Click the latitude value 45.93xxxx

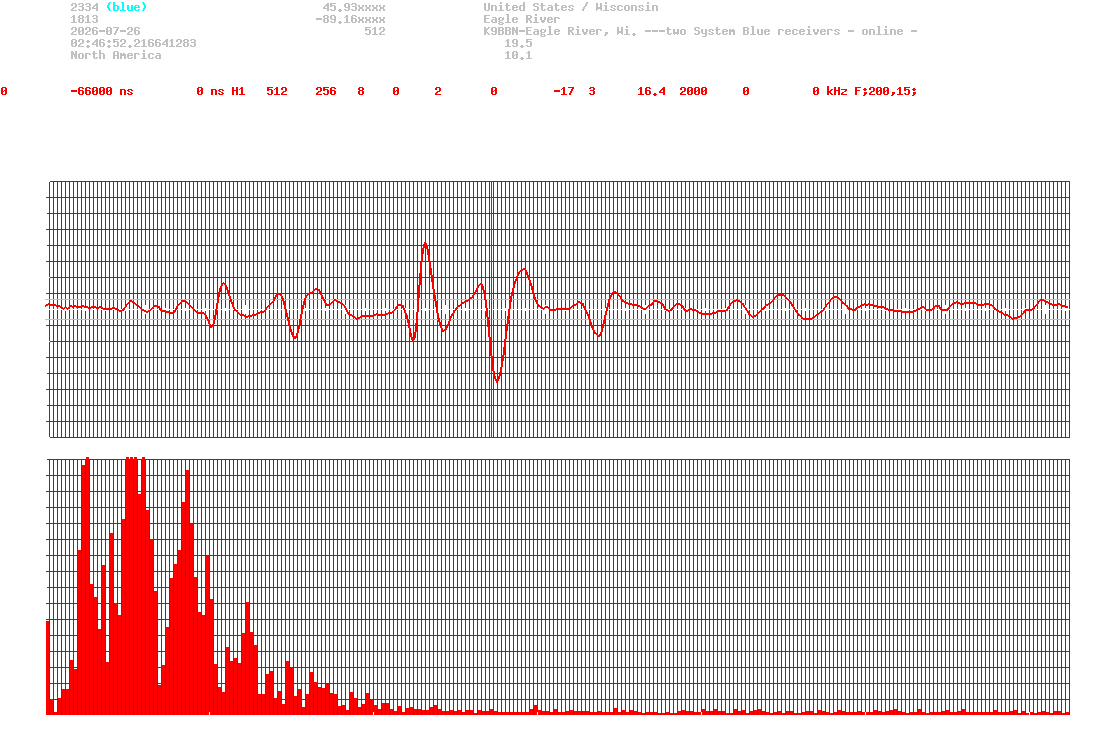click(x=353, y=7)
